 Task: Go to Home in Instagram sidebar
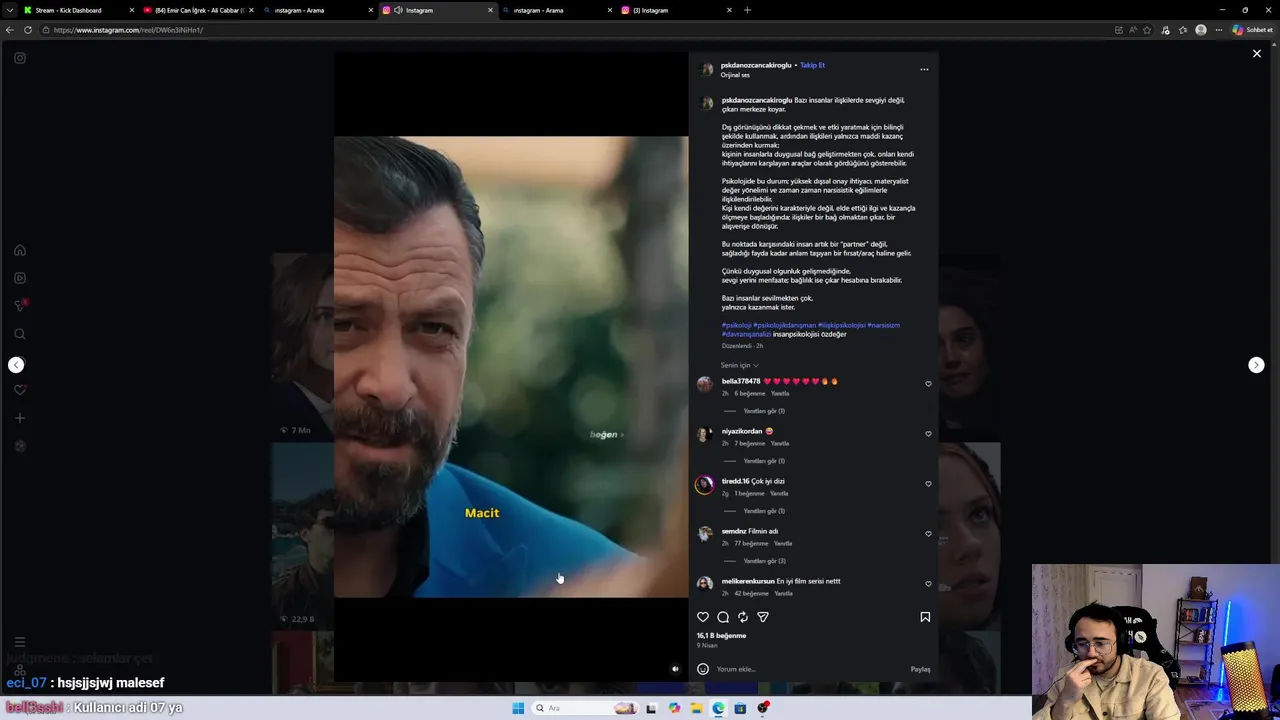20,250
